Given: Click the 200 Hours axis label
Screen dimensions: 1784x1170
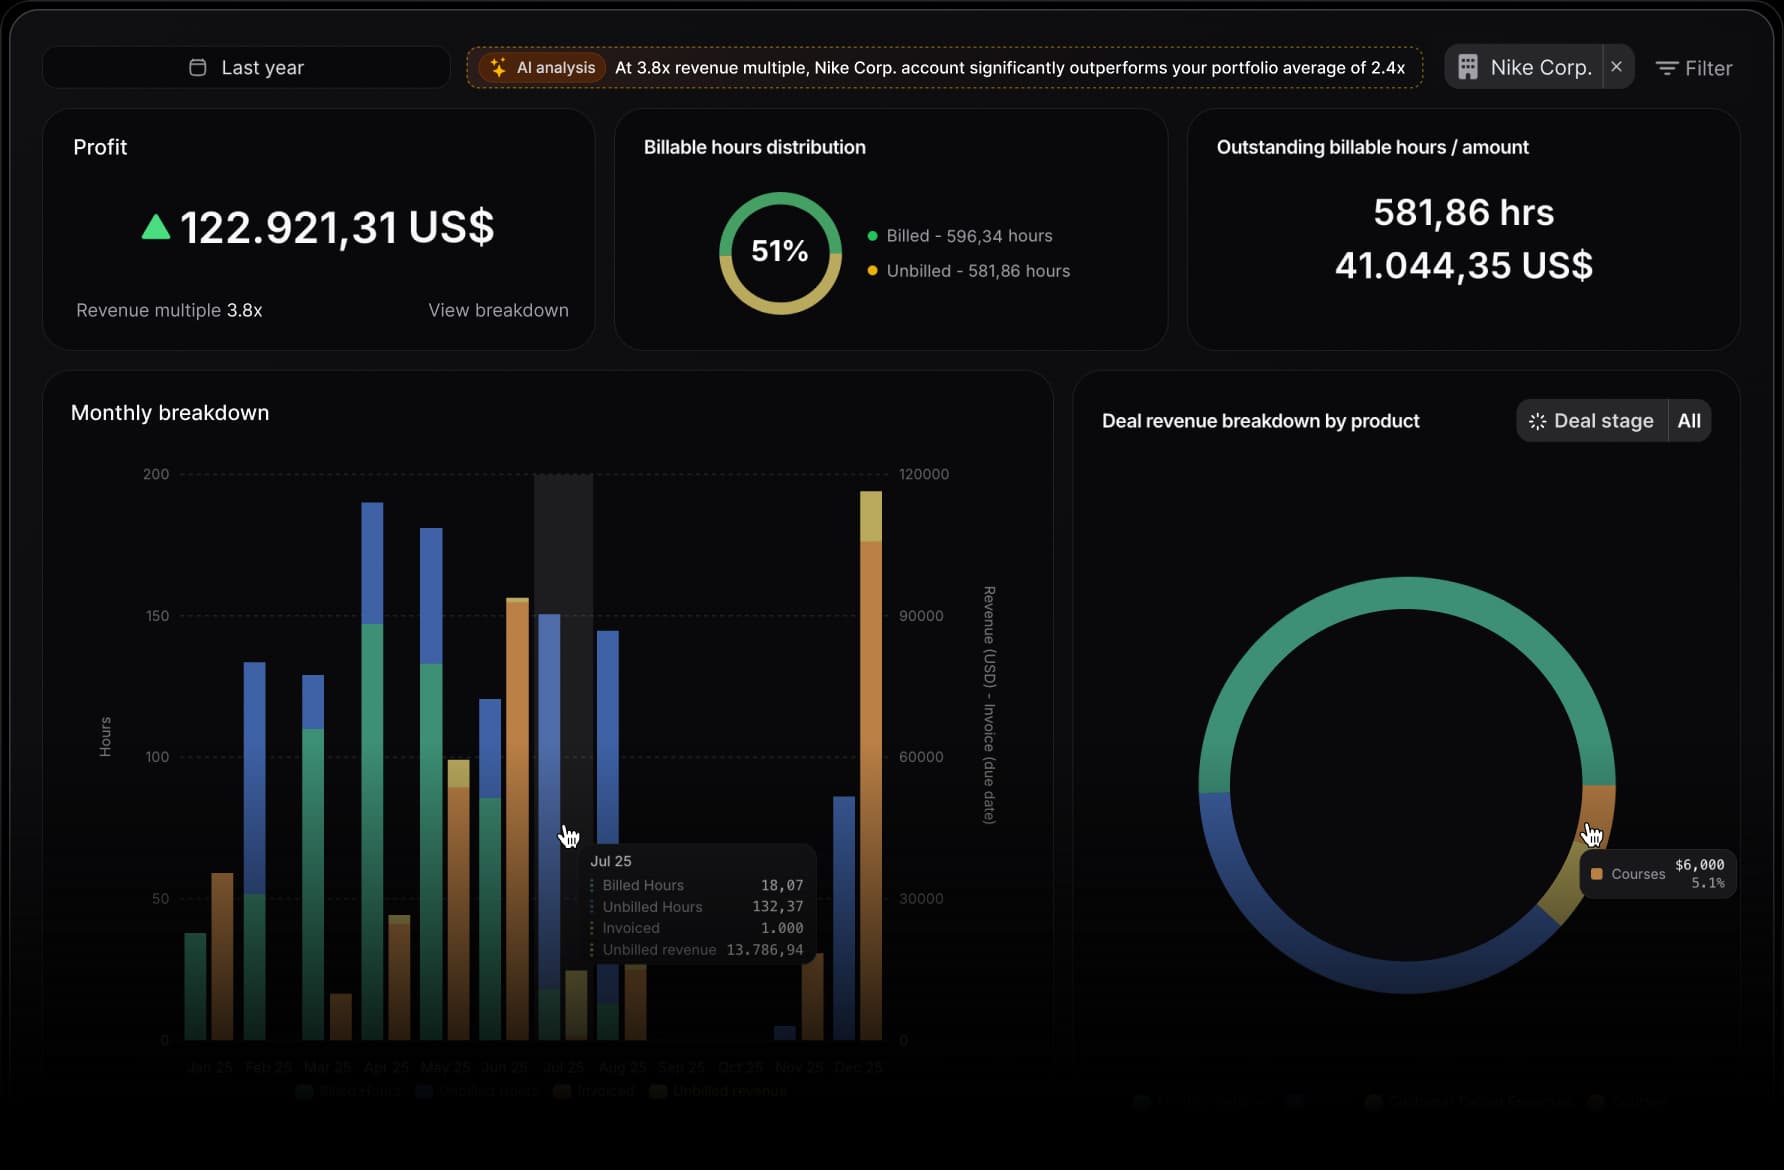Looking at the screenshot, I should click(156, 474).
